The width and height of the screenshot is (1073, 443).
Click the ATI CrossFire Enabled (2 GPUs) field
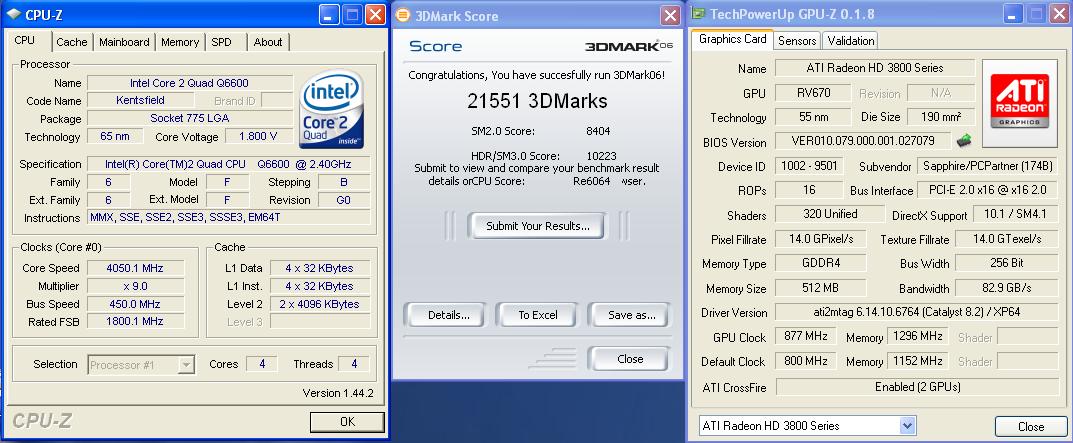917,387
